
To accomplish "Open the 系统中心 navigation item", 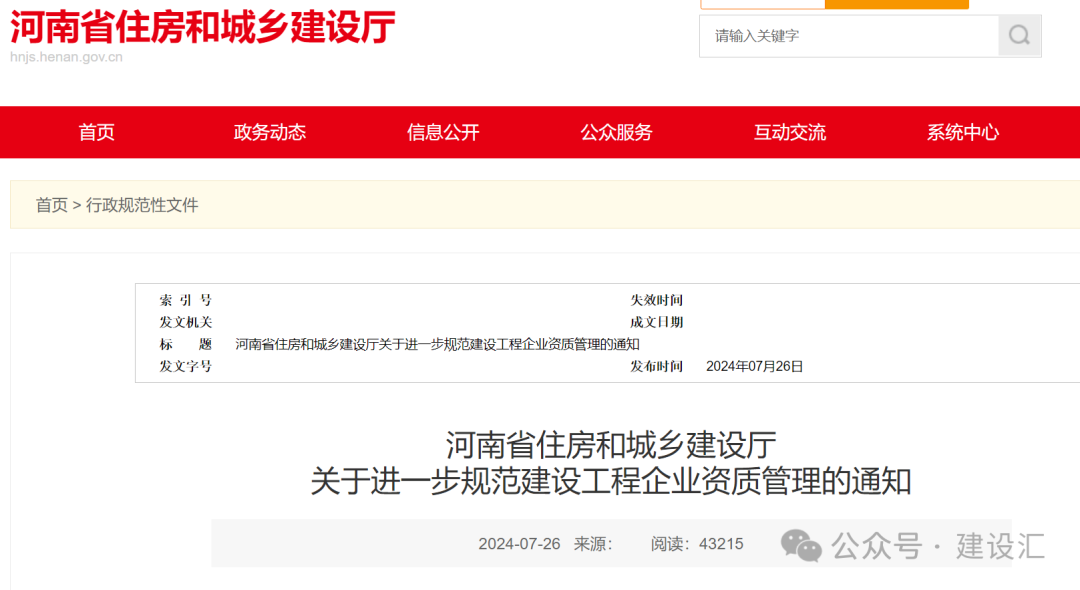I will tap(963, 132).
